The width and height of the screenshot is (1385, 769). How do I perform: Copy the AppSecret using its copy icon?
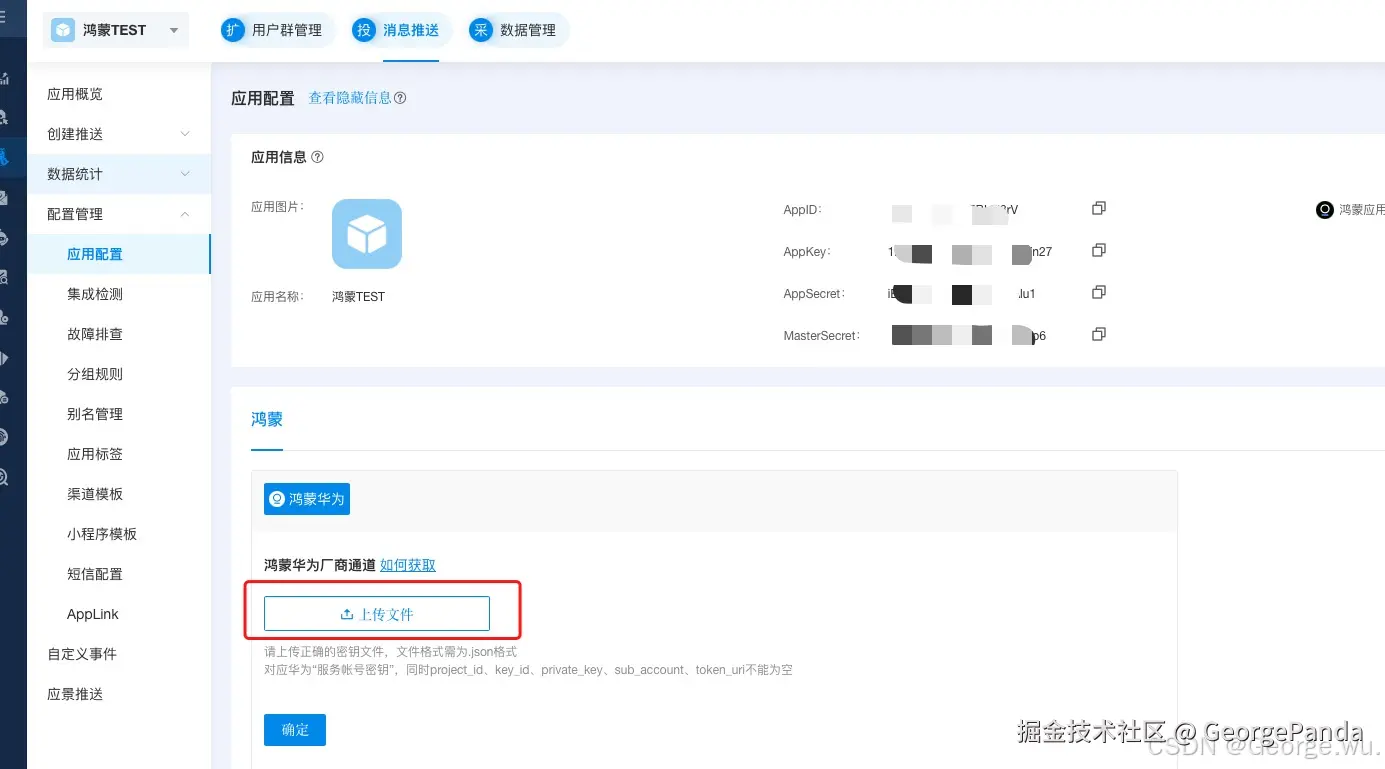pos(1098,292)
